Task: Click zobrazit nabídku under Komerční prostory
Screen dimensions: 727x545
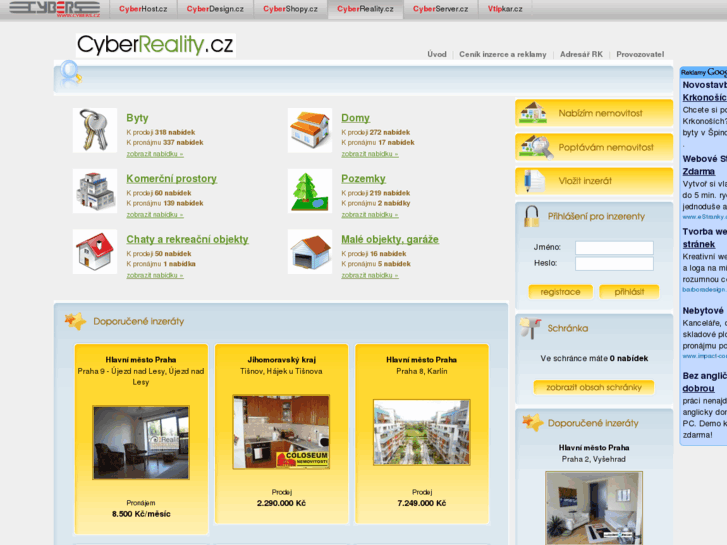Action: coord(155,215)
